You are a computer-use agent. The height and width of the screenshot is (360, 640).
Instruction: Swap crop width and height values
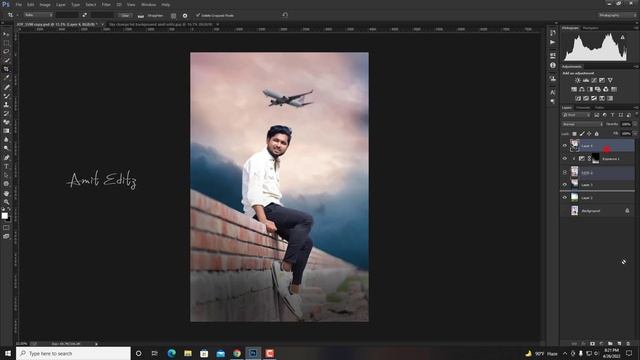tap(84, 15)
